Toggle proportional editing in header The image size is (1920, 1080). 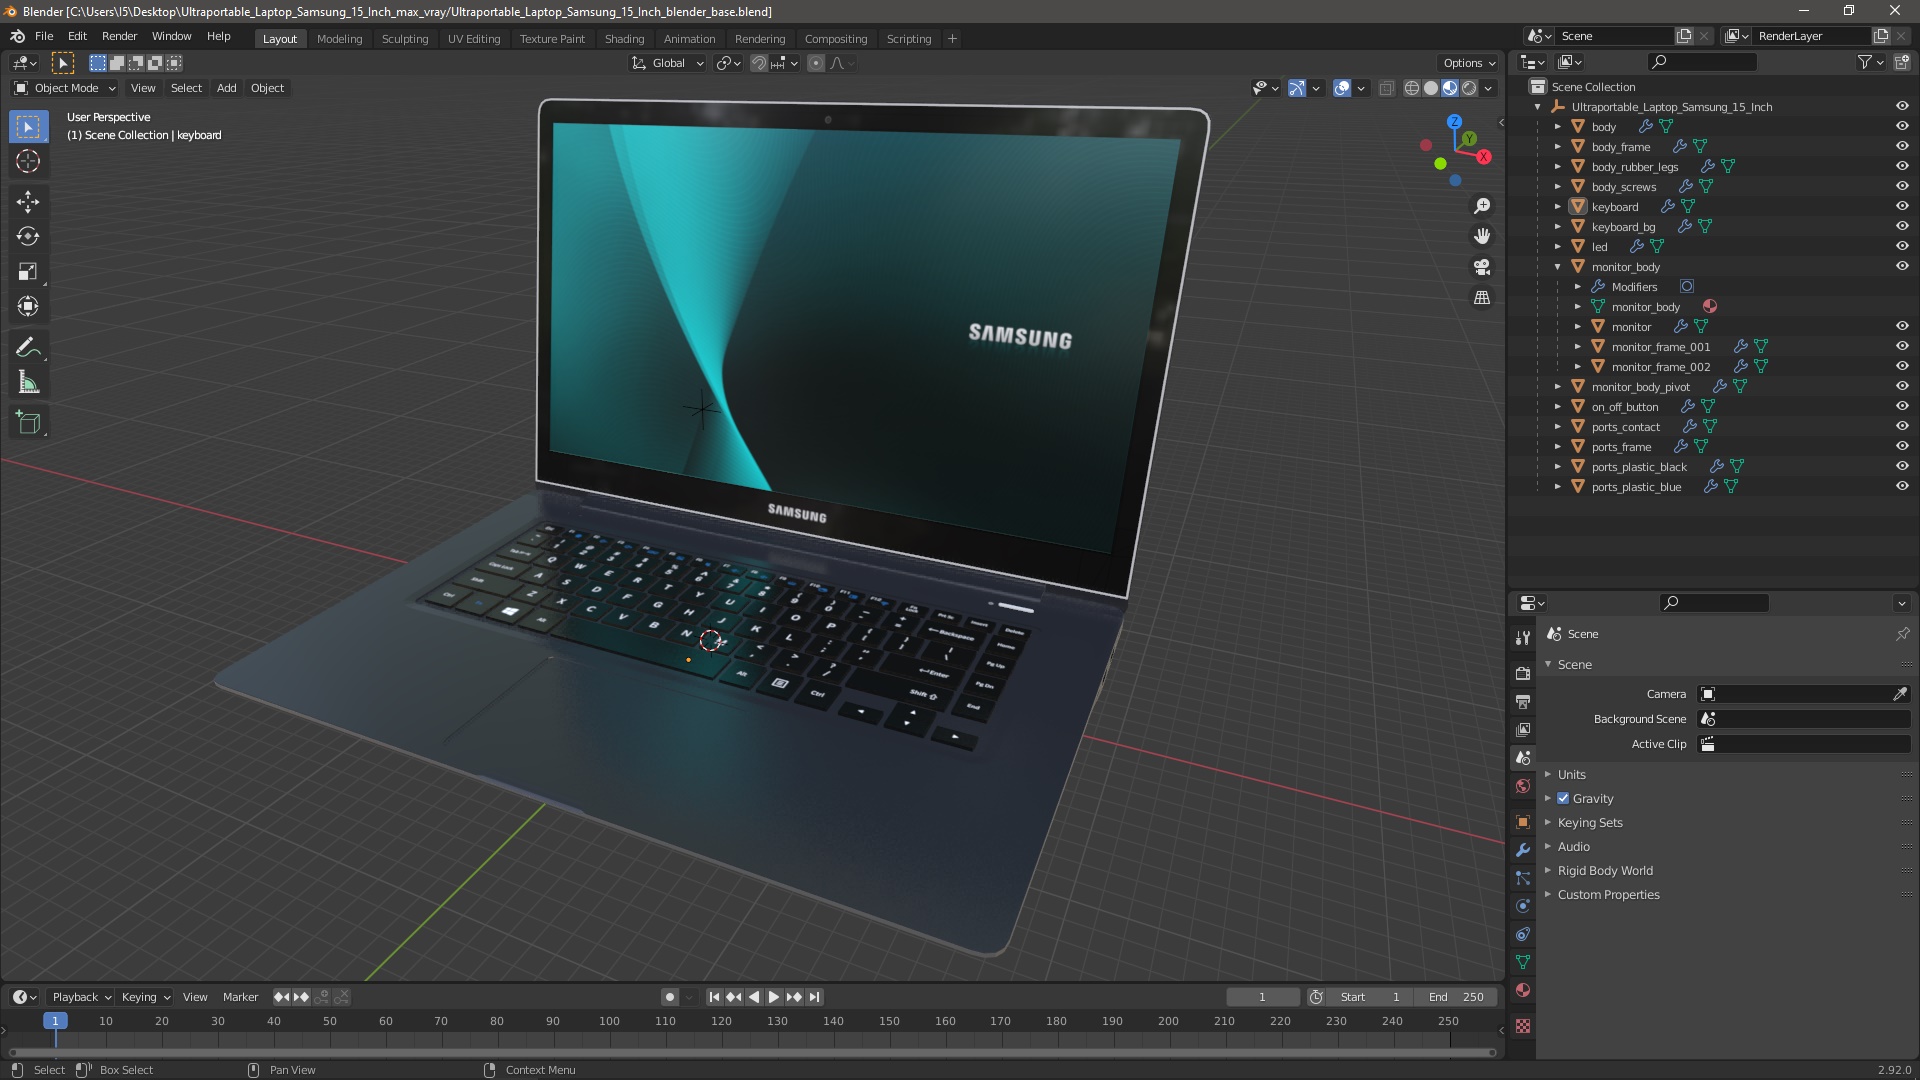pos(816,63)
